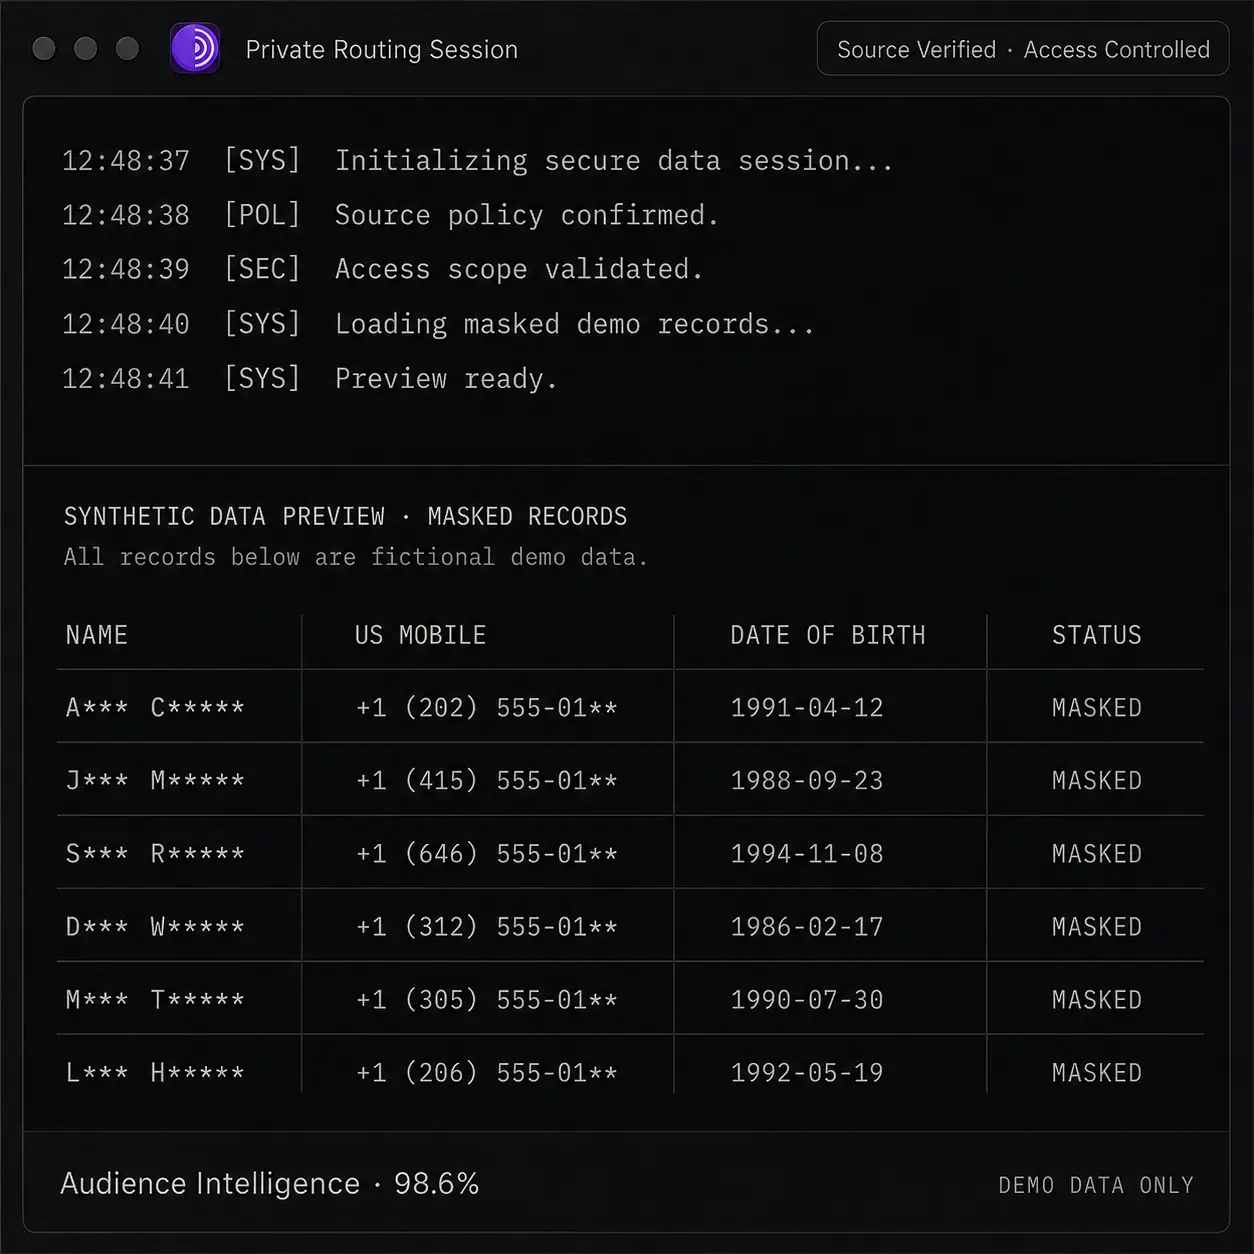Click the Private Routing Session title
The image size is (1254, 1254).
[381, 49]
